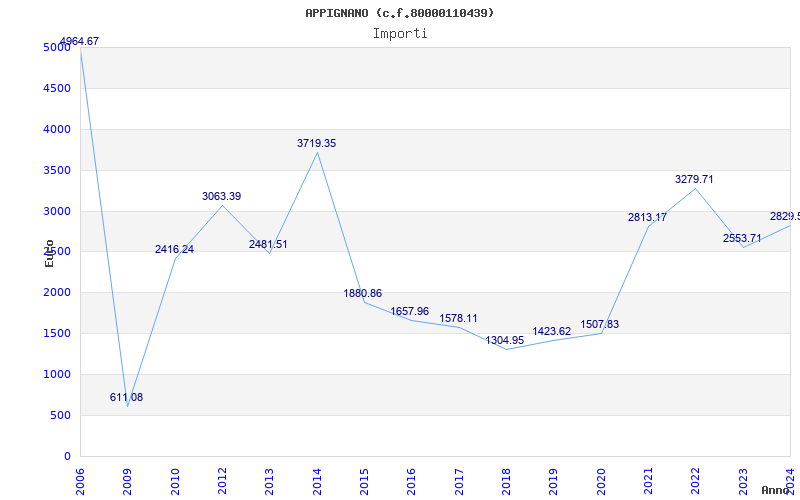The height and width of the screenshot is (500, 800).
Task: Click the 2009 year axis label
Action: tap(127, 482)
